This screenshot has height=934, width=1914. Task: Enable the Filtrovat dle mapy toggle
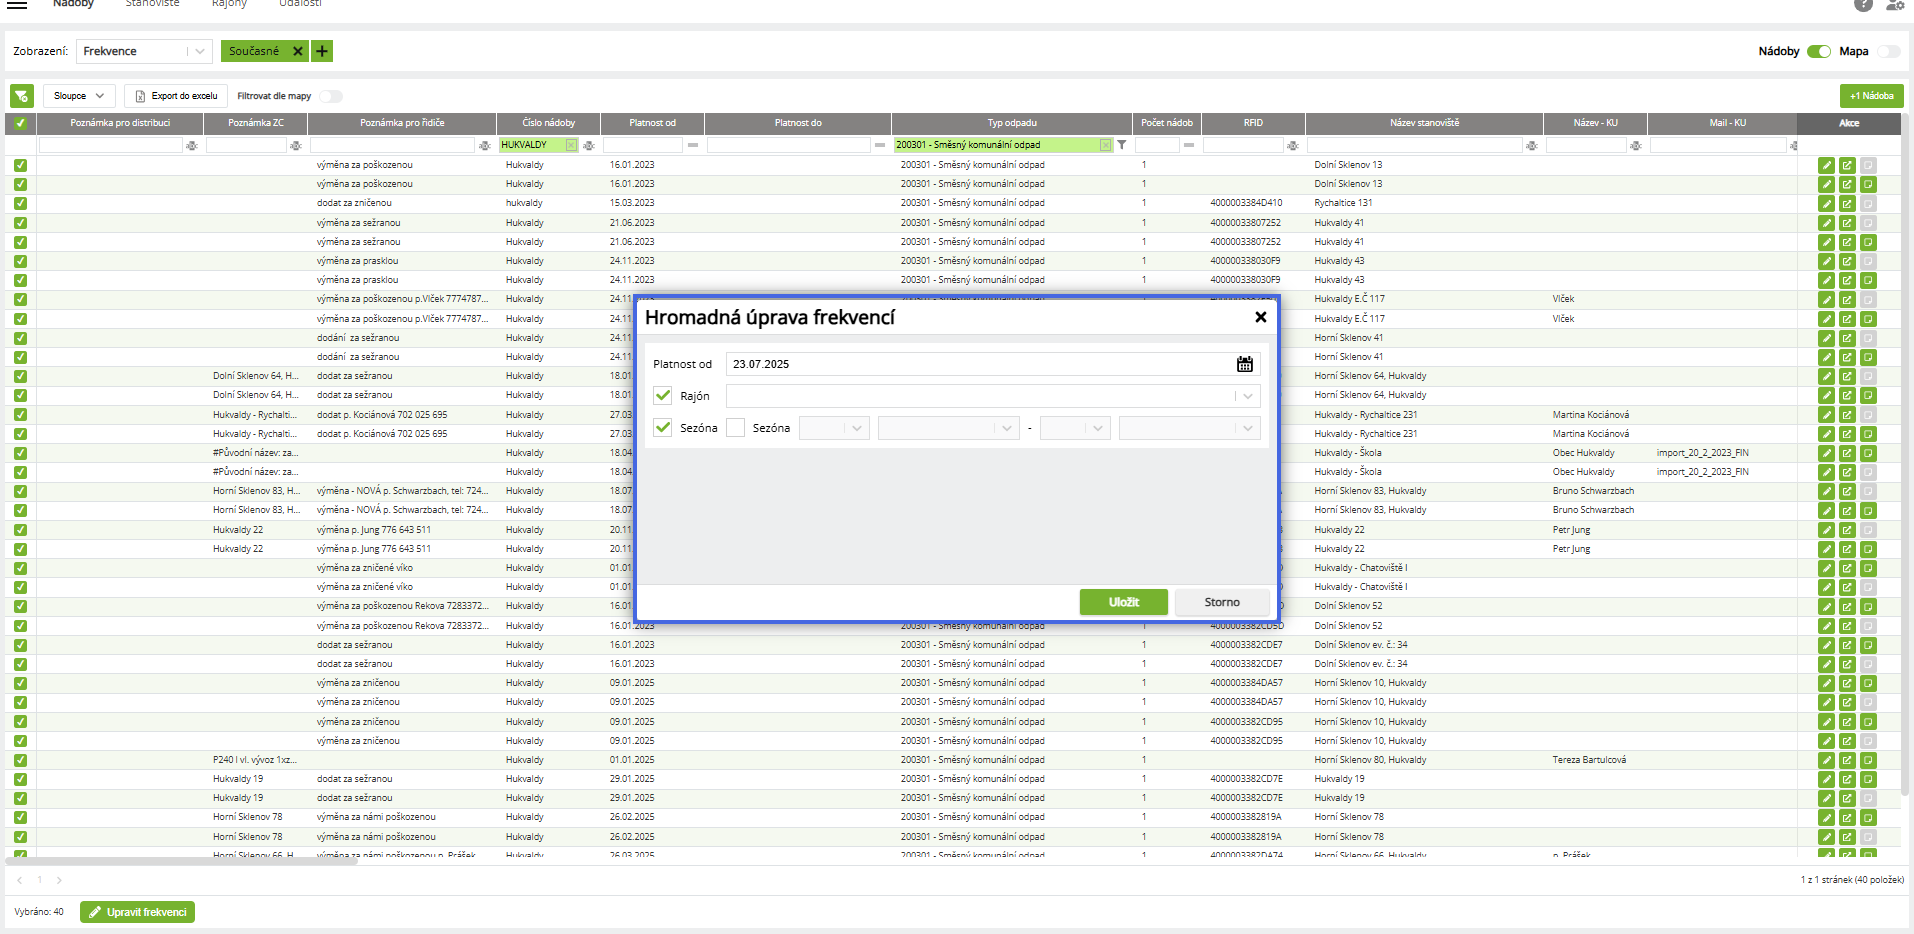pos(331,96)
